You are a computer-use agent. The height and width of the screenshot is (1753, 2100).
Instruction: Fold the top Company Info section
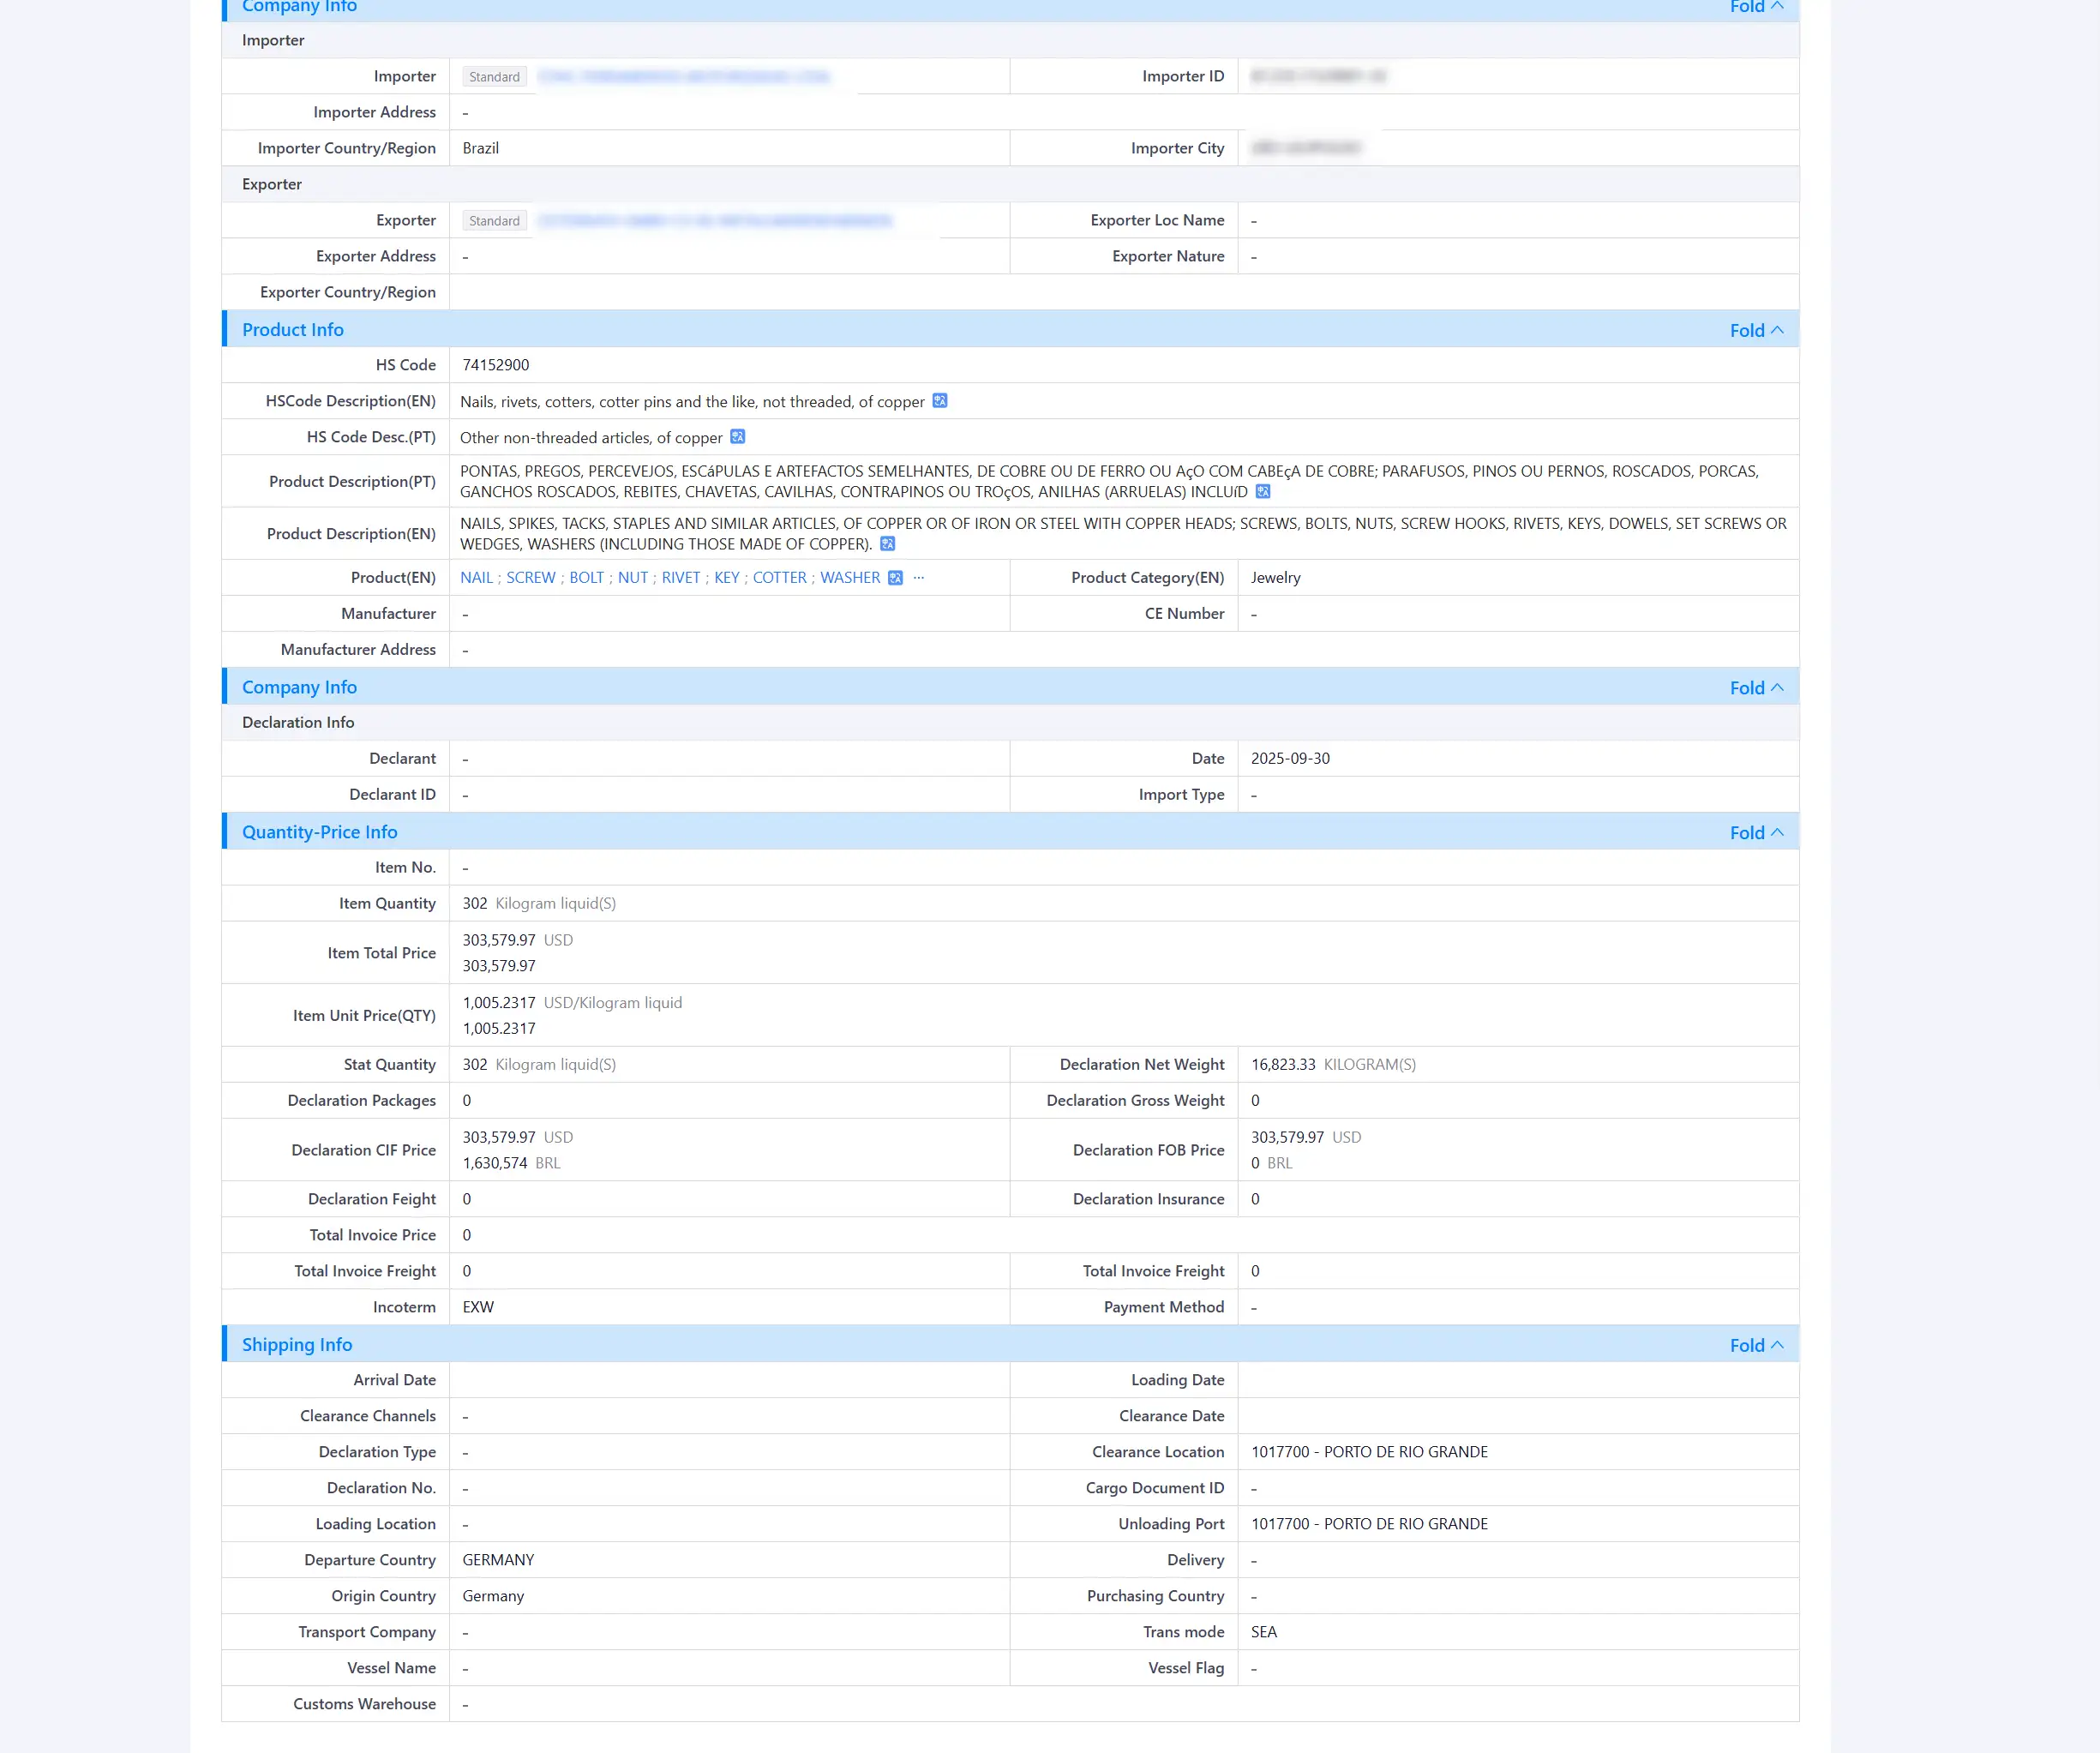tap(1756, 6)
